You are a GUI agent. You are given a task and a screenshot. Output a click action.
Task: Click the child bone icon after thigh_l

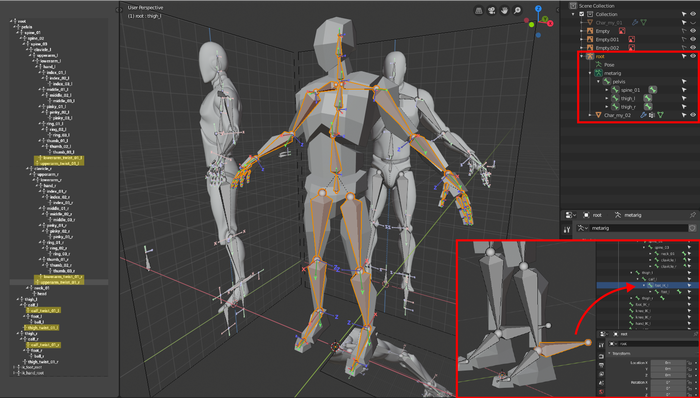click(647, 98)
